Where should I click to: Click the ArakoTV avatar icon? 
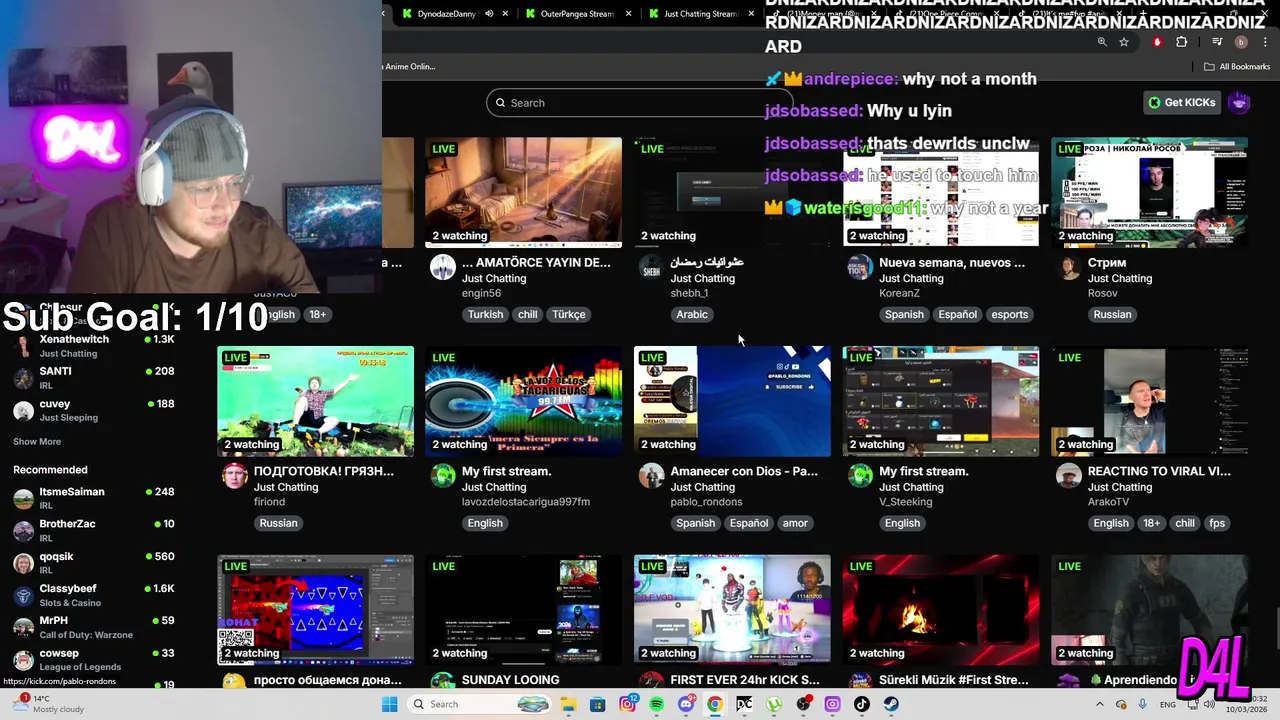coord(1068,476)
